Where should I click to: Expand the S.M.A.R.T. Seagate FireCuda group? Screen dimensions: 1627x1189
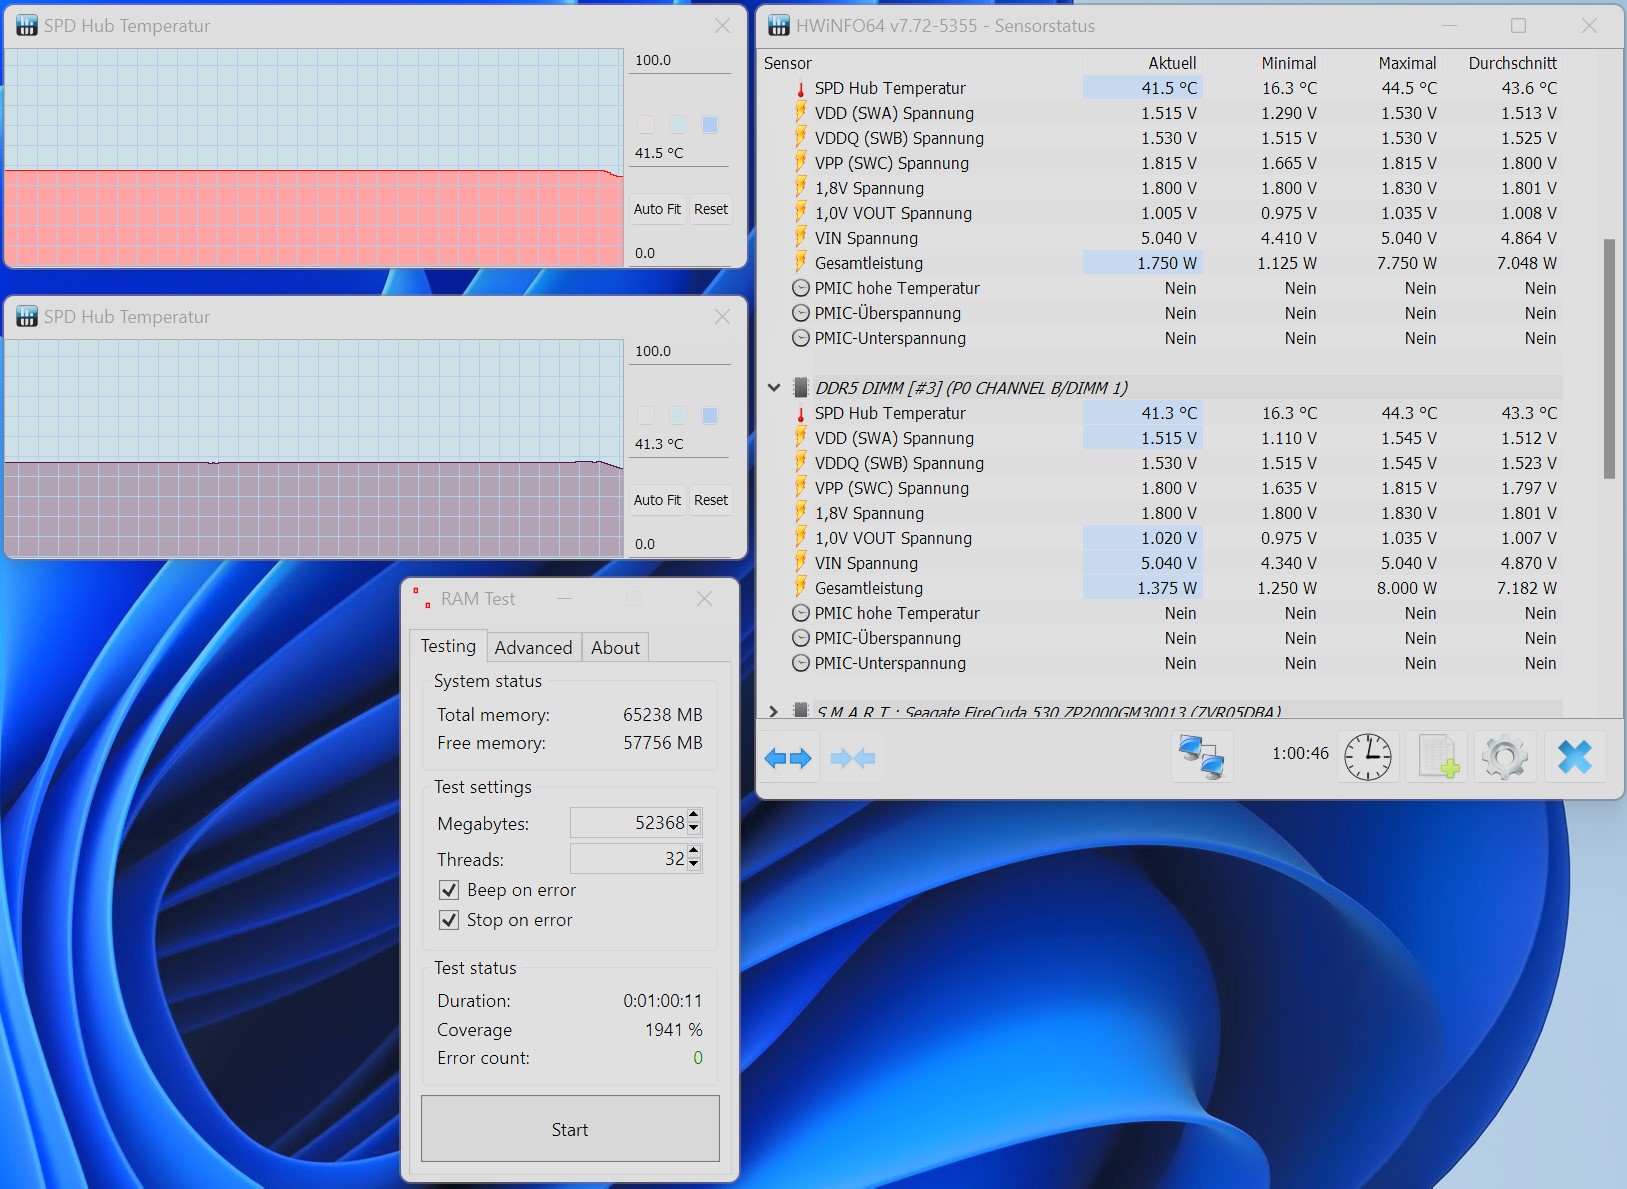tap(774, 711)
